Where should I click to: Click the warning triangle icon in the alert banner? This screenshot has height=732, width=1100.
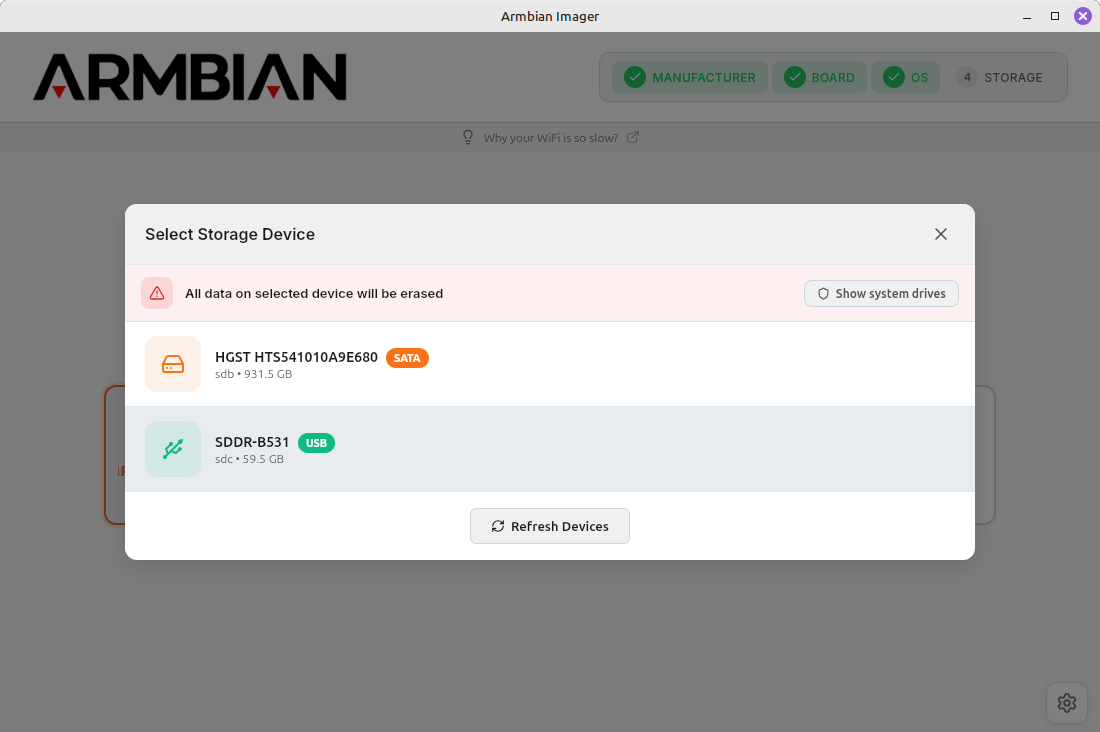(x=156, y=293)
